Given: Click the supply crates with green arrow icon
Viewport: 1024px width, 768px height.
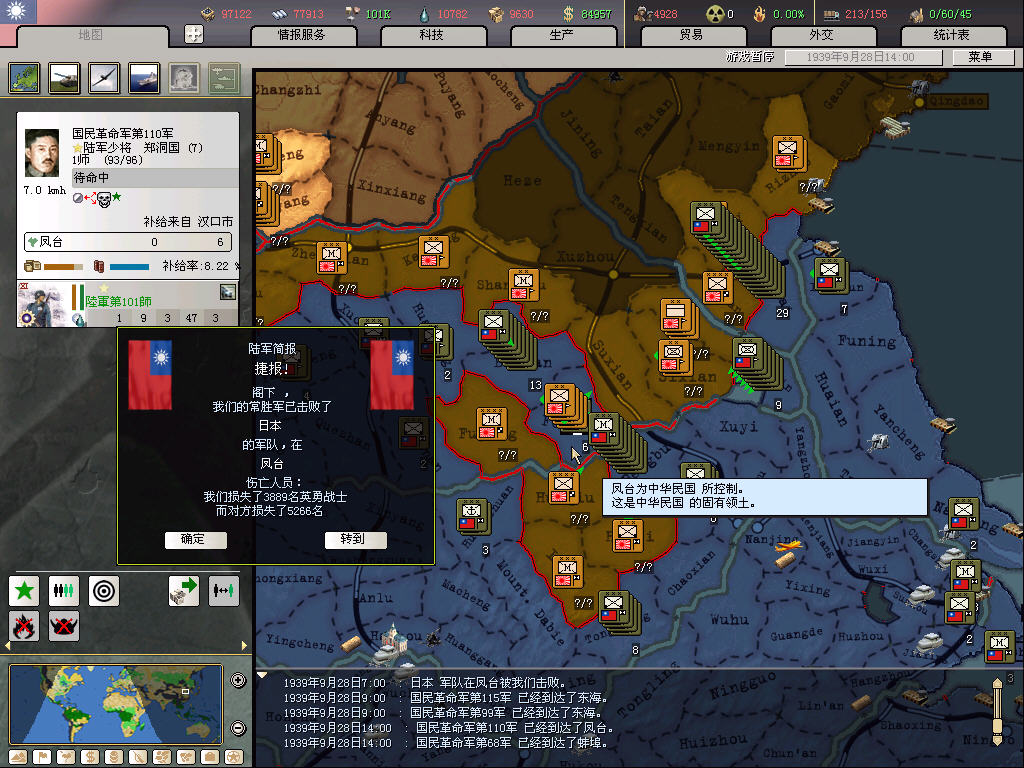Looking at the screenshot, I should pyautogui.click(x=184, y=590).
